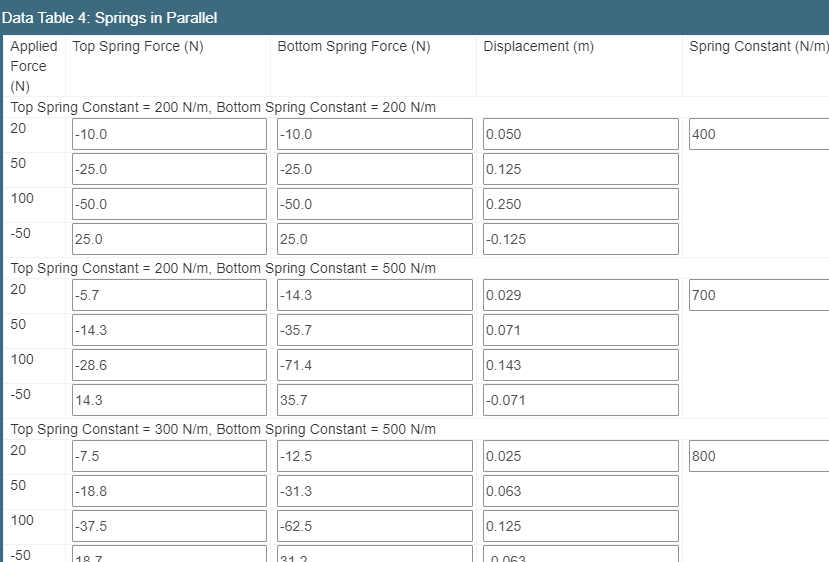Focus the Displacement field showing 0.143
This screenshot has width=829, height=562.
pyautogui.click(x=581, y=365)
